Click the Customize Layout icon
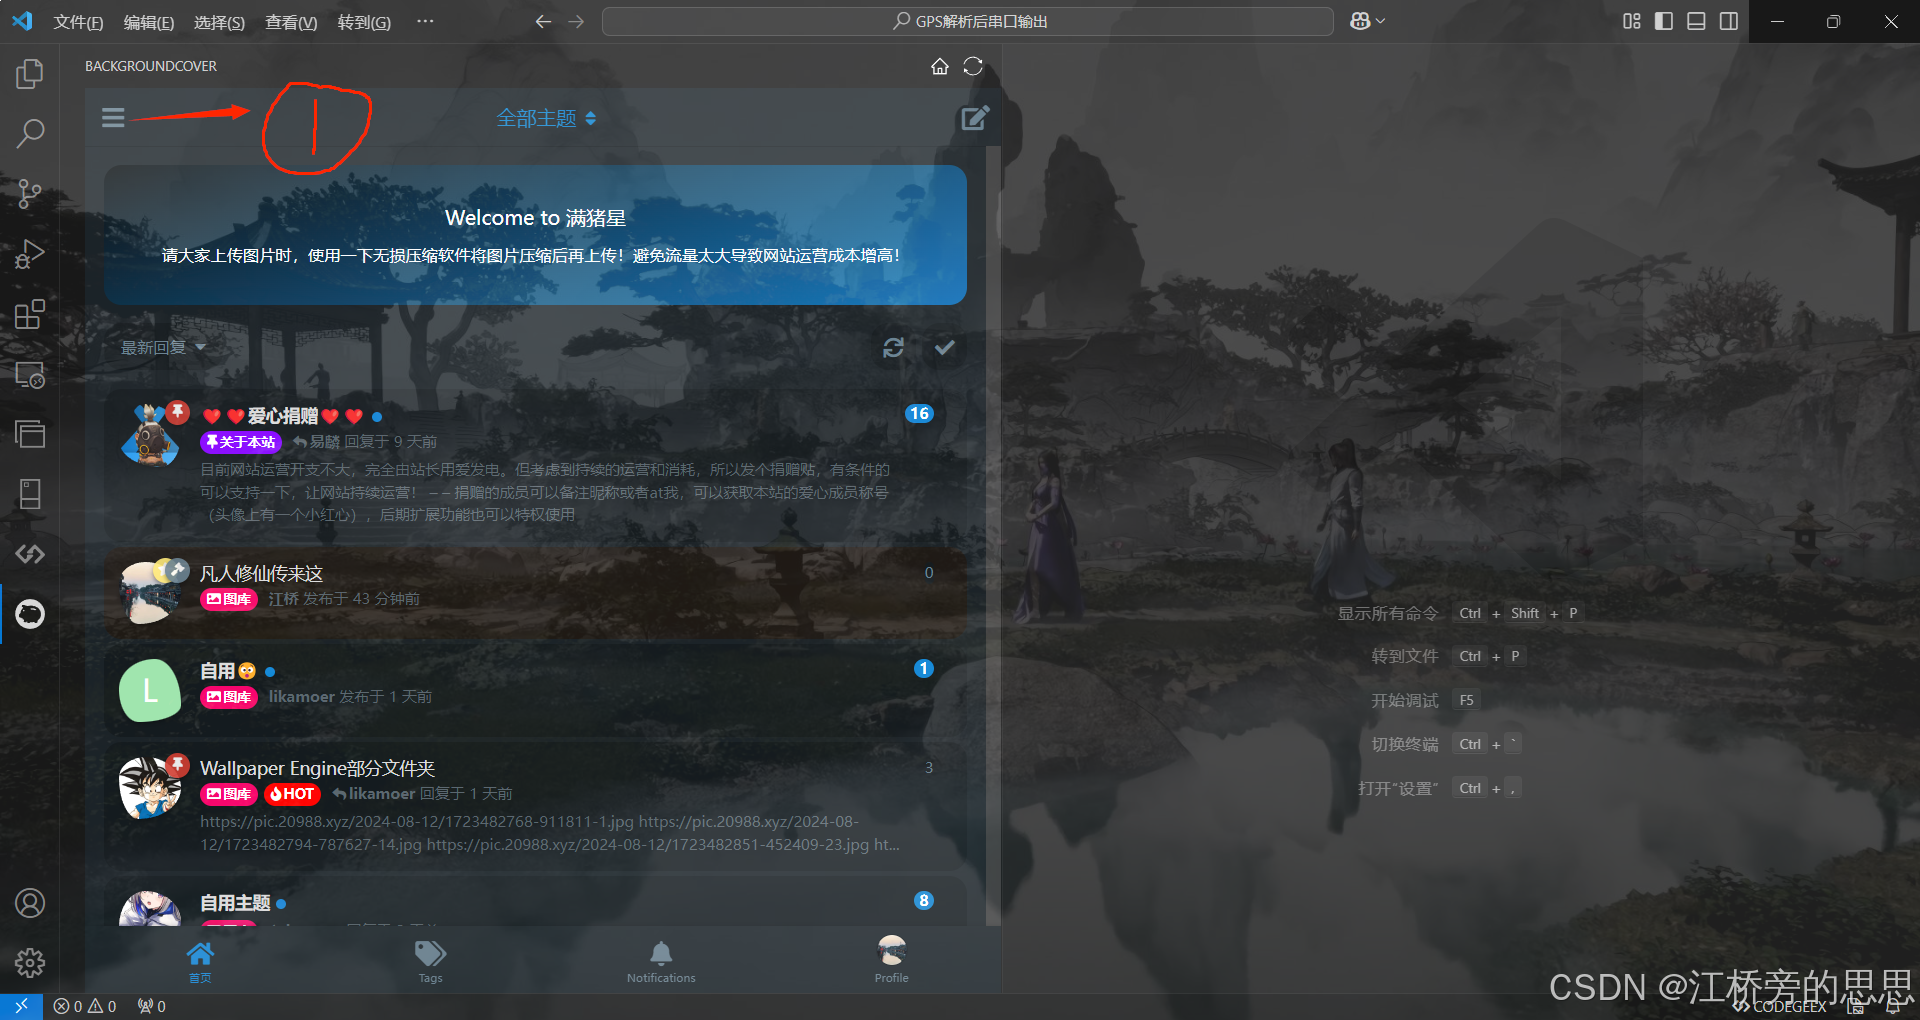 coord(1632,21)
